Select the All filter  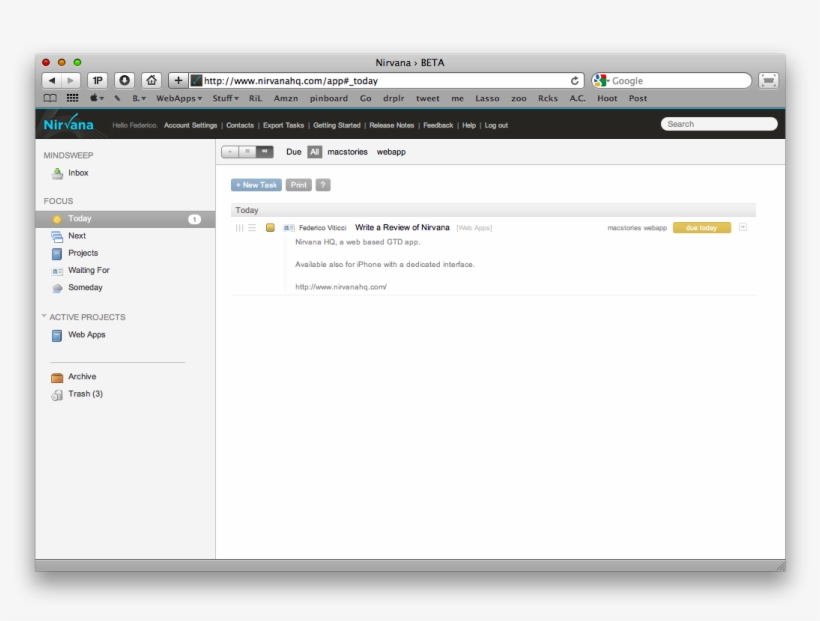click(314, 152)
